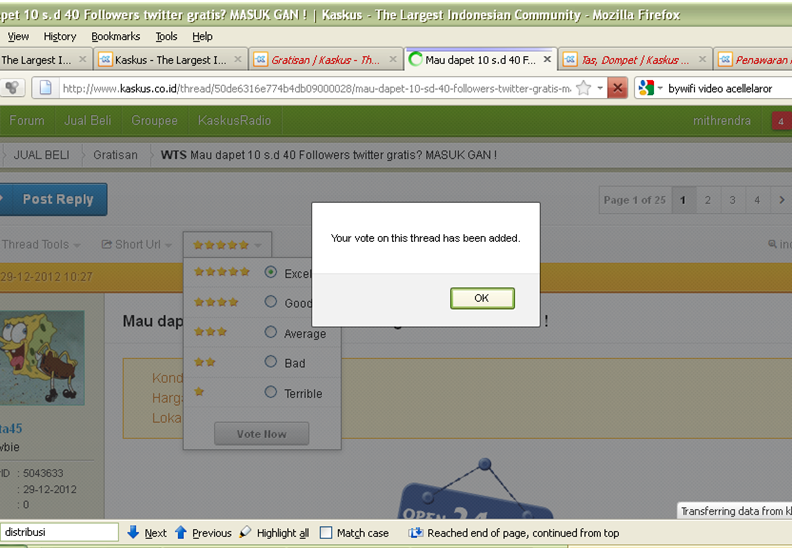
Task: Click the OPEN 24 sign image
Action: click(x=476, y=489)
